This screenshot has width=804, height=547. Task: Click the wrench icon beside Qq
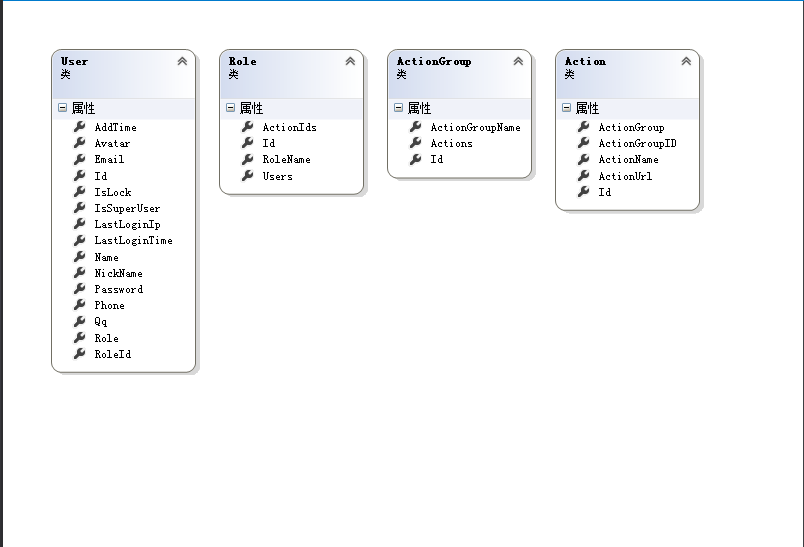click(79, 321)
